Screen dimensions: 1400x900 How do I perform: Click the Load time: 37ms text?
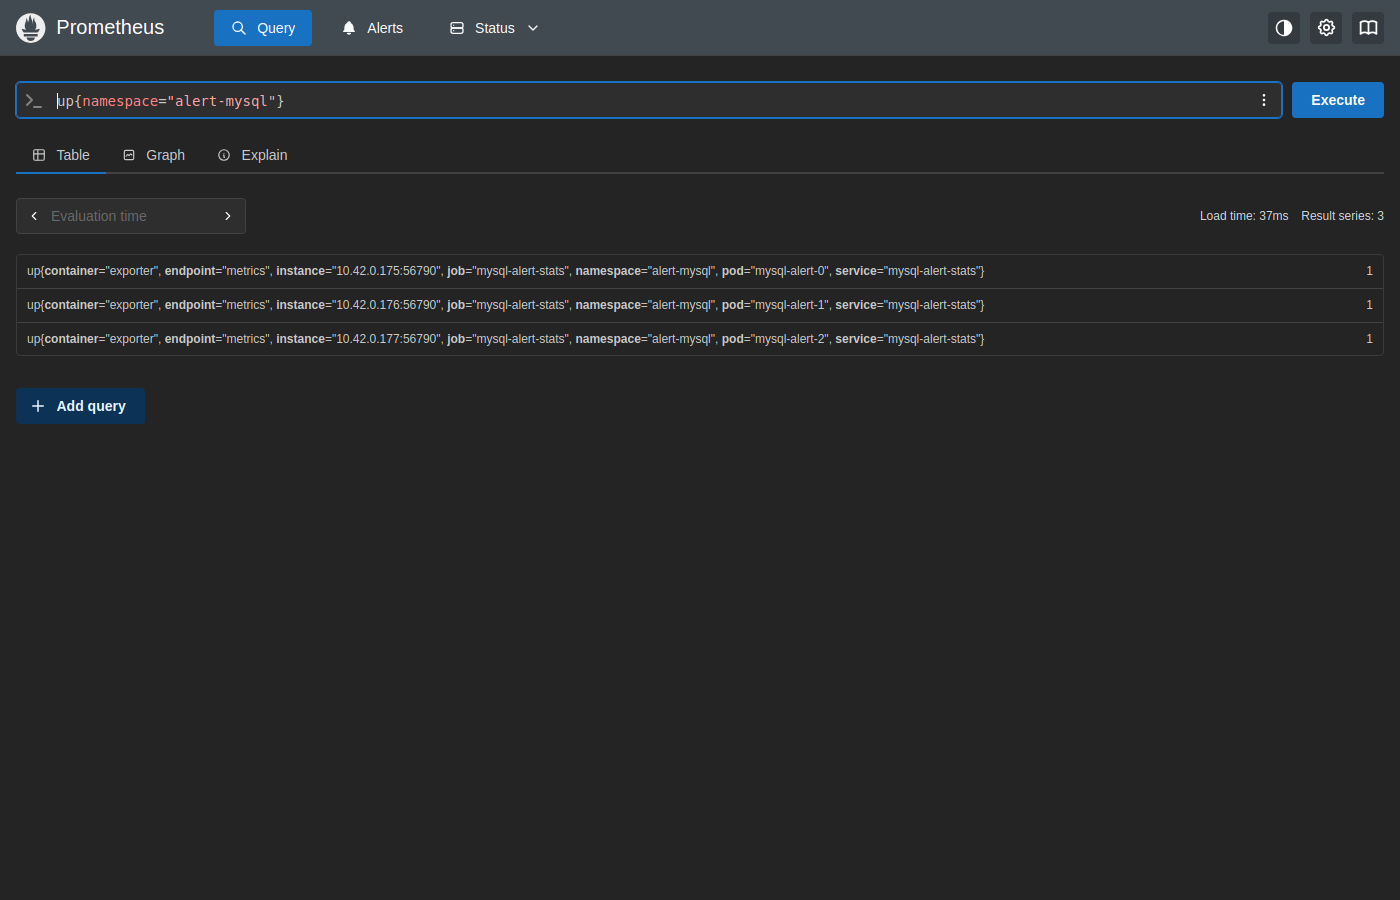click(1244, 216)
